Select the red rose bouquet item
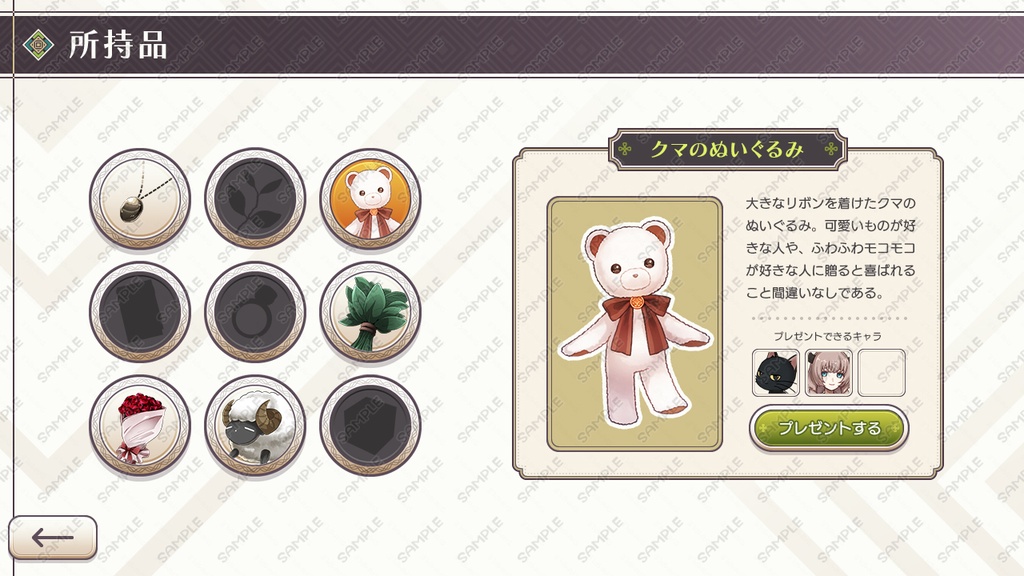1024x576 pixels. (x=140, y=425)
